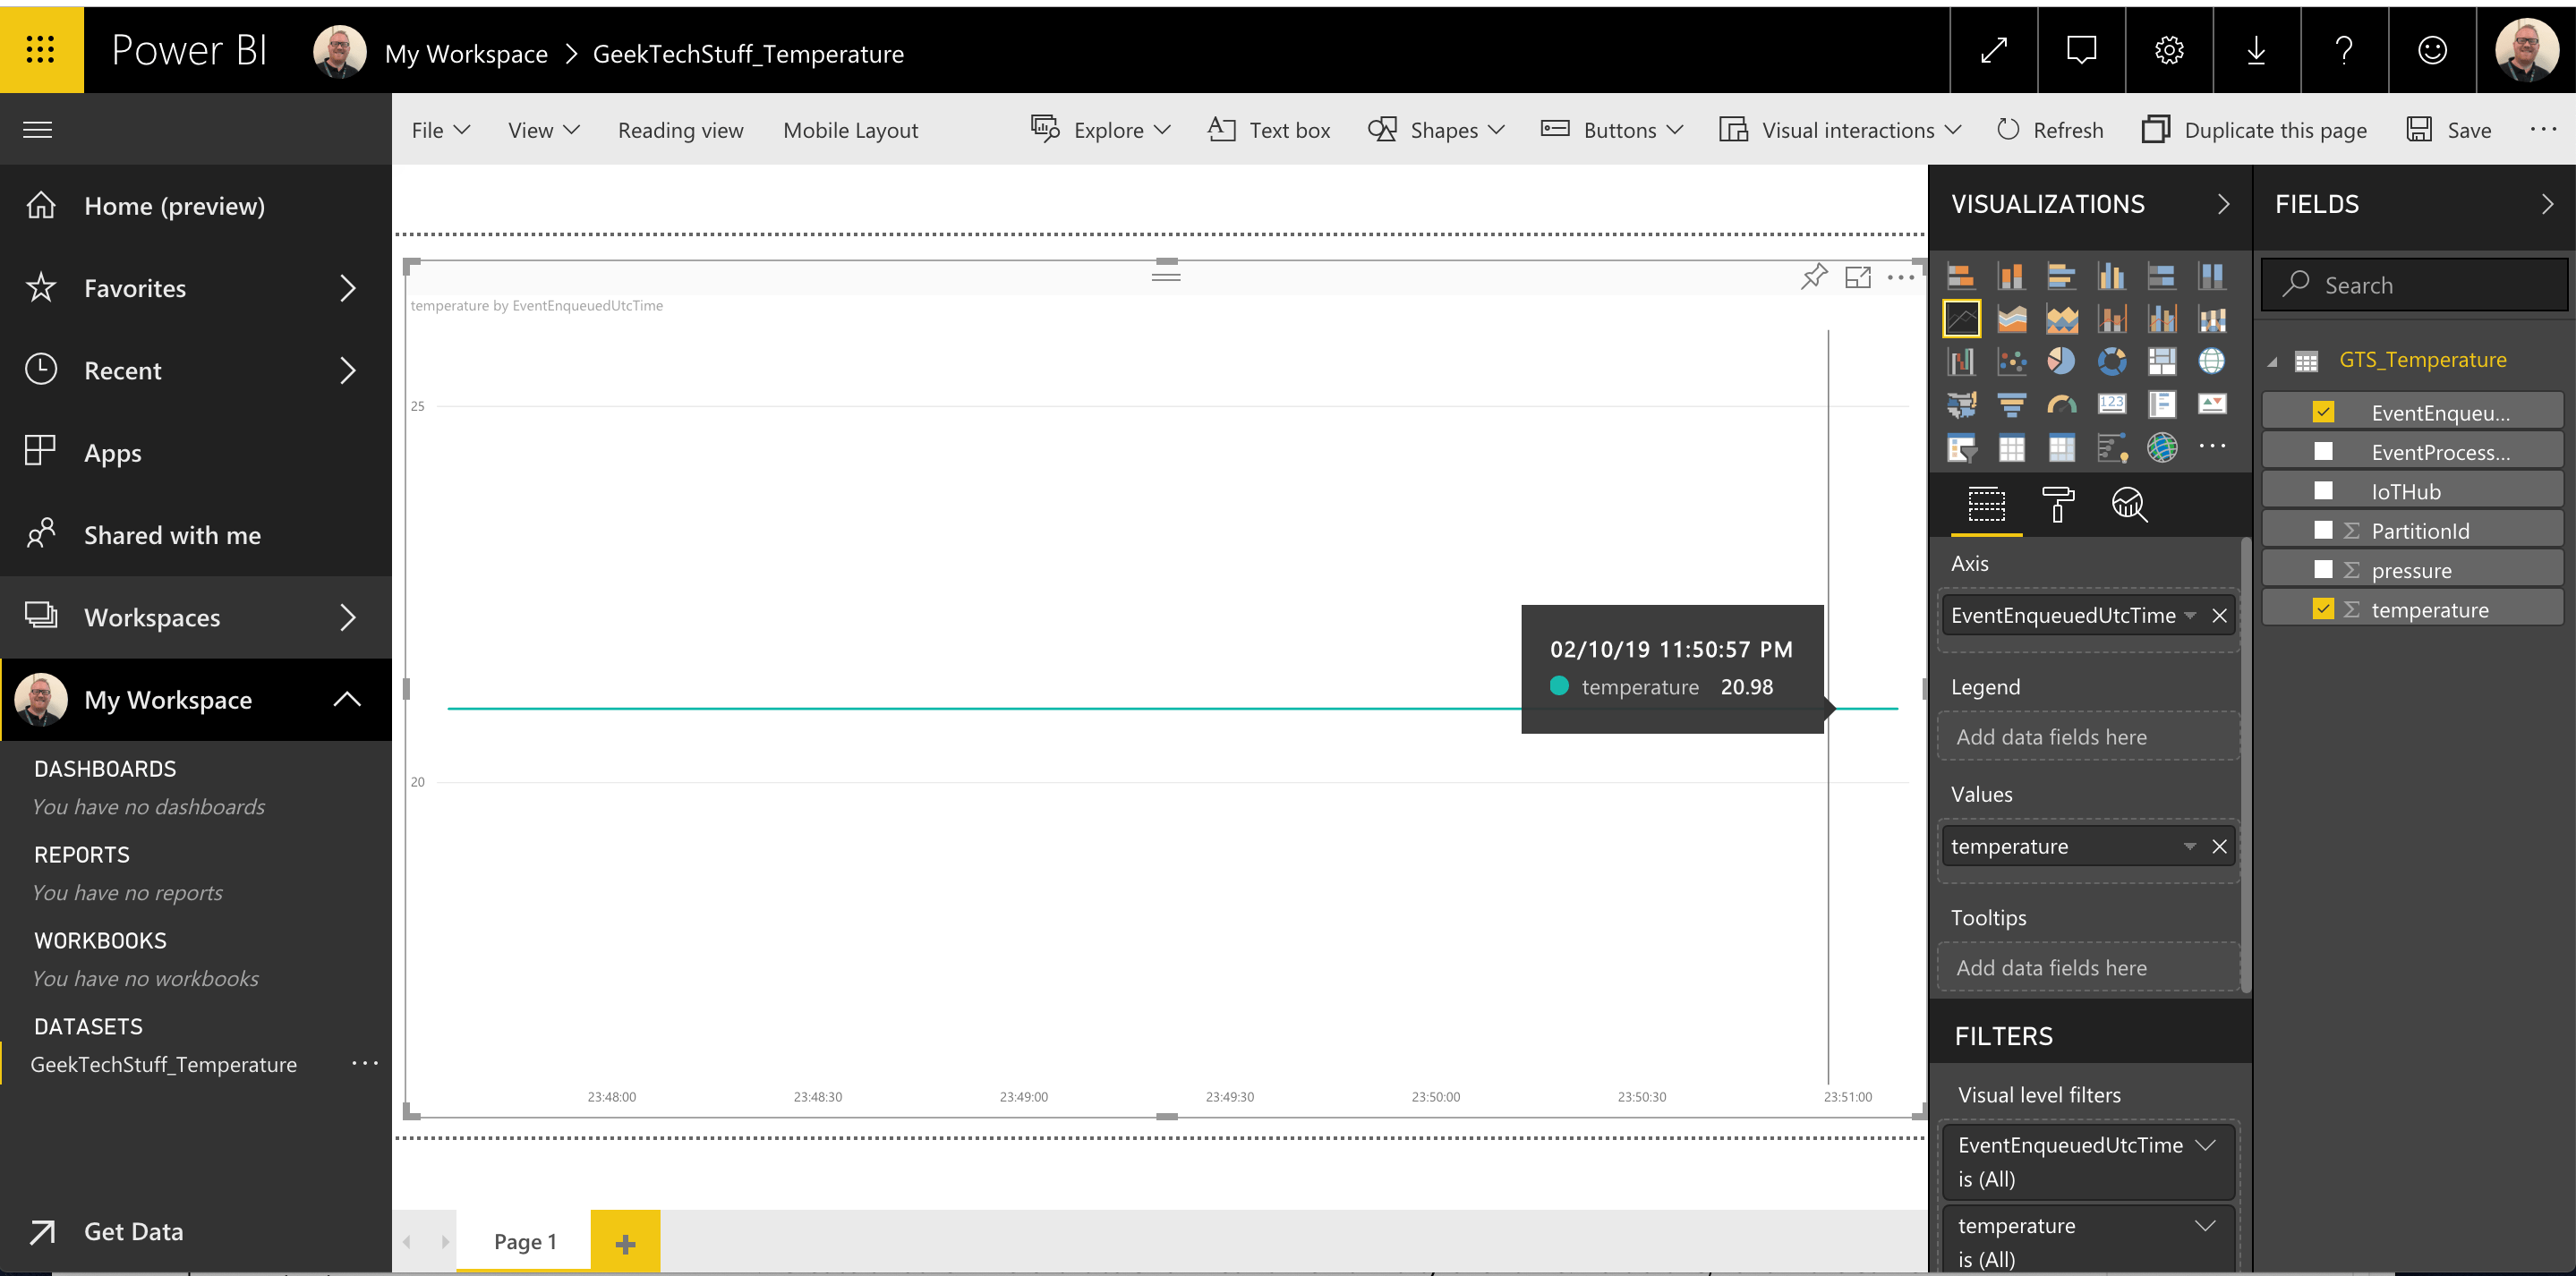Open the File menu
The image size is (2576, 1276).
[438, 130]
